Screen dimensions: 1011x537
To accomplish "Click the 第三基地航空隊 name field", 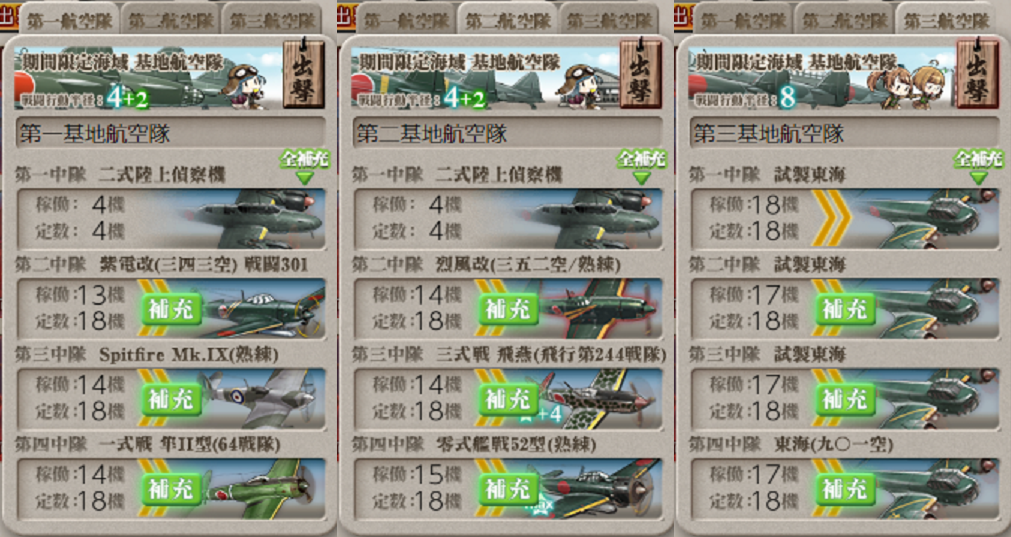I will (x=845, y=133).
